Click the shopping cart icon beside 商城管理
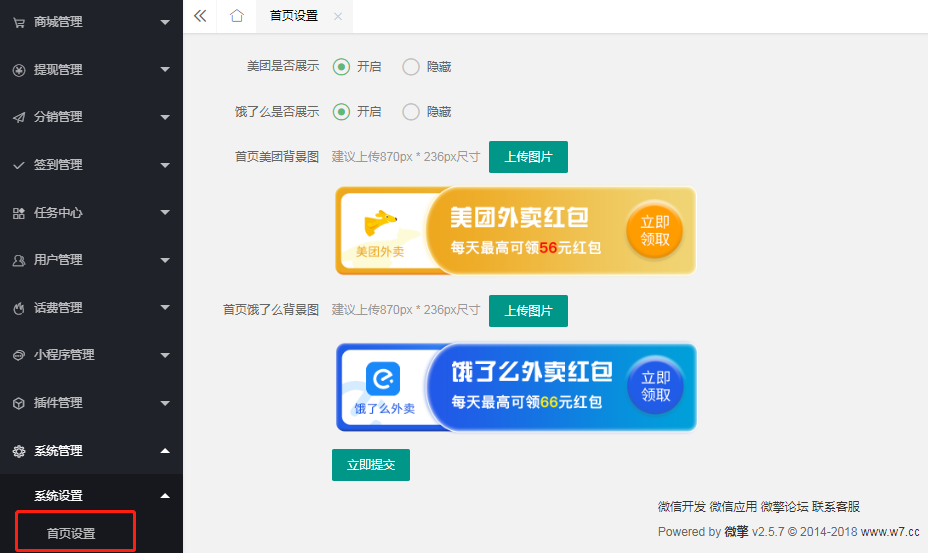Image resolution: width=928 pixels, height=553 pixels. [x=19, y=22]
